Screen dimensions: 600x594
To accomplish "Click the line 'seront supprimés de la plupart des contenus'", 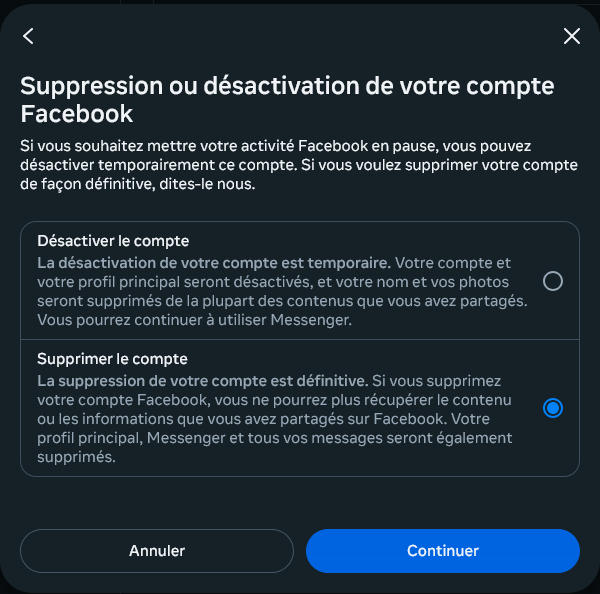I will point(282,301).
